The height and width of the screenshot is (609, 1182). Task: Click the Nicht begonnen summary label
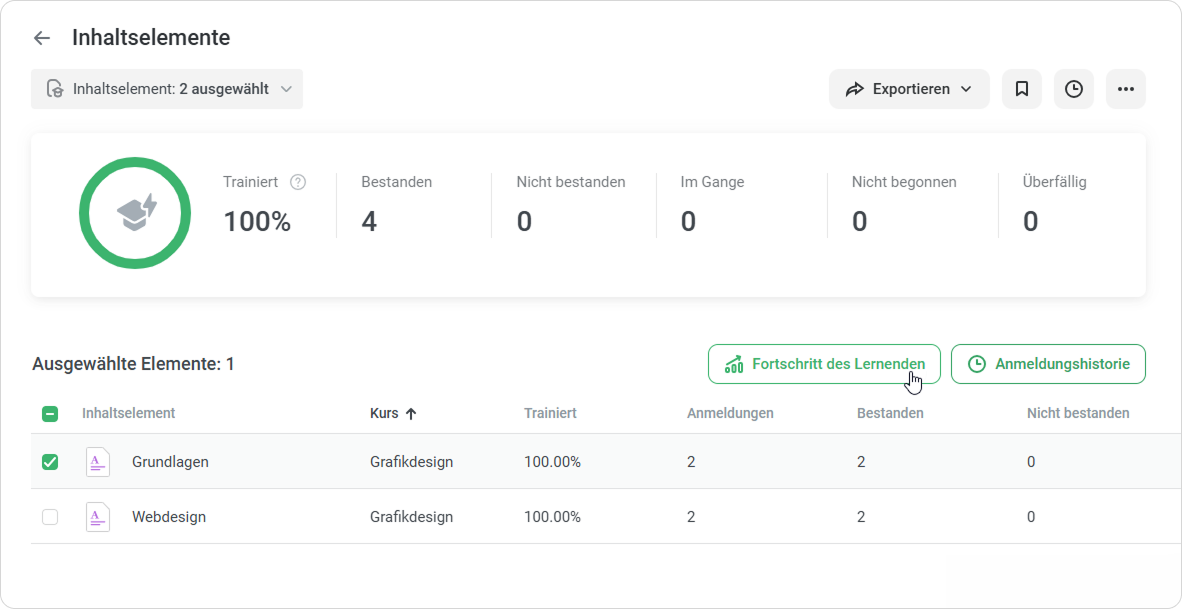[905, 182]
